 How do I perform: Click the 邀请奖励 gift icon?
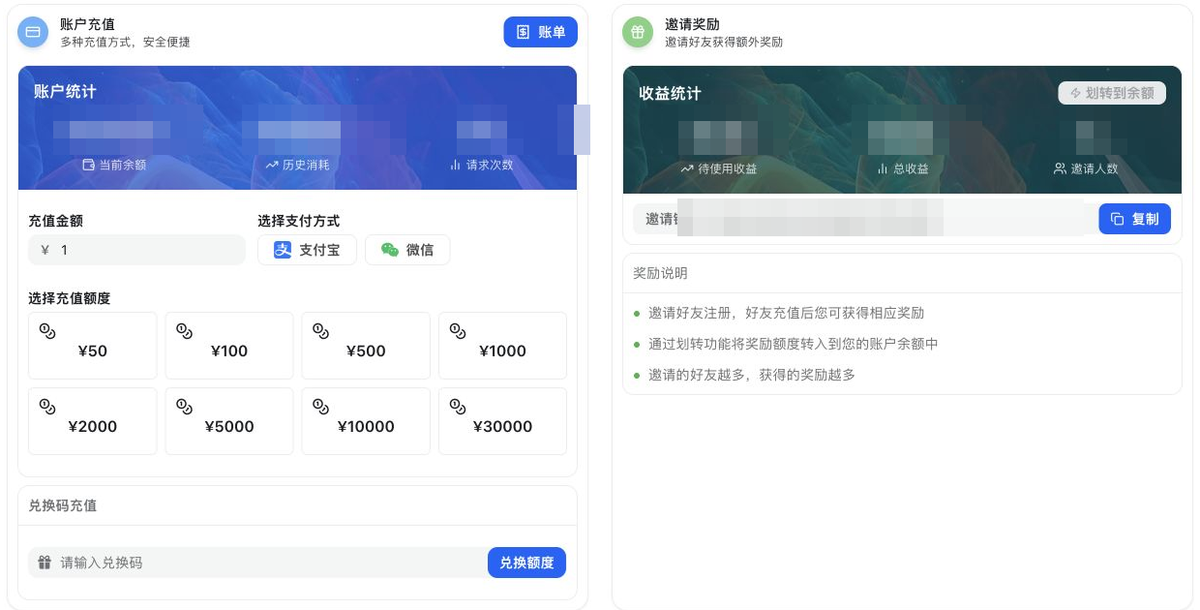click(638, 32)
